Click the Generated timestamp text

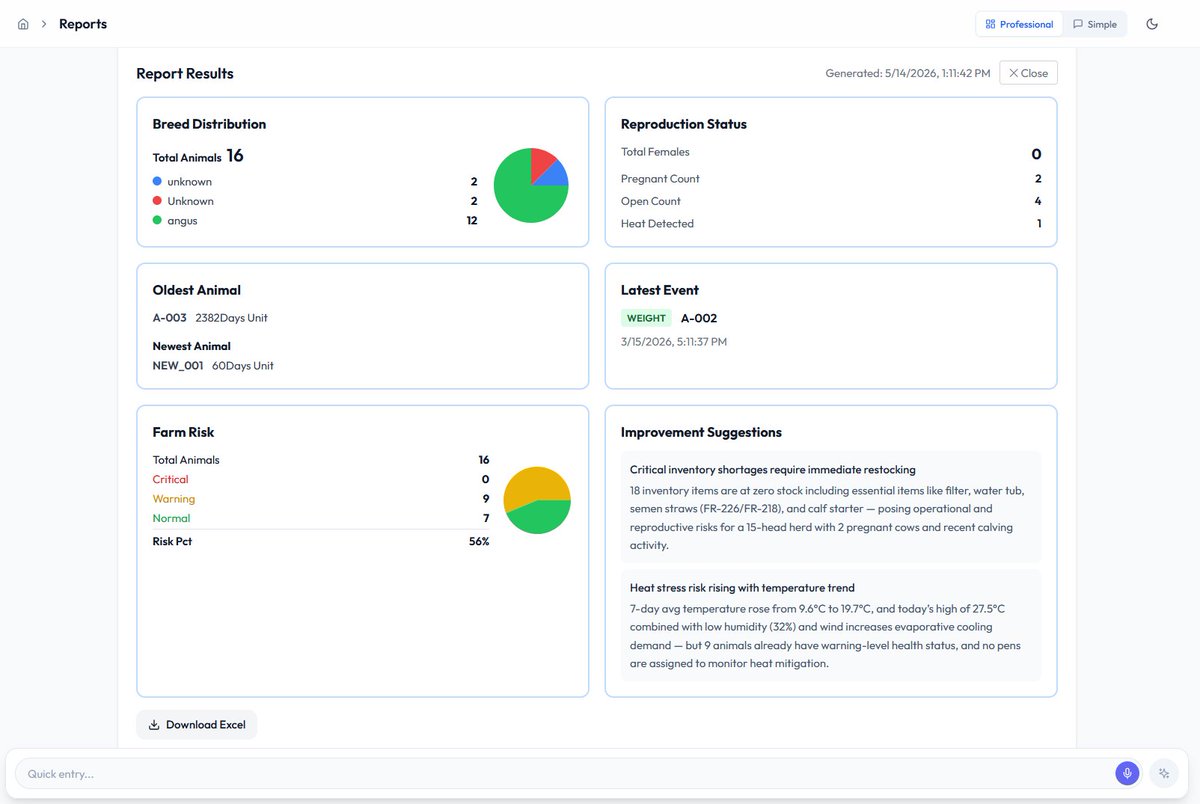tap(908, 73)
